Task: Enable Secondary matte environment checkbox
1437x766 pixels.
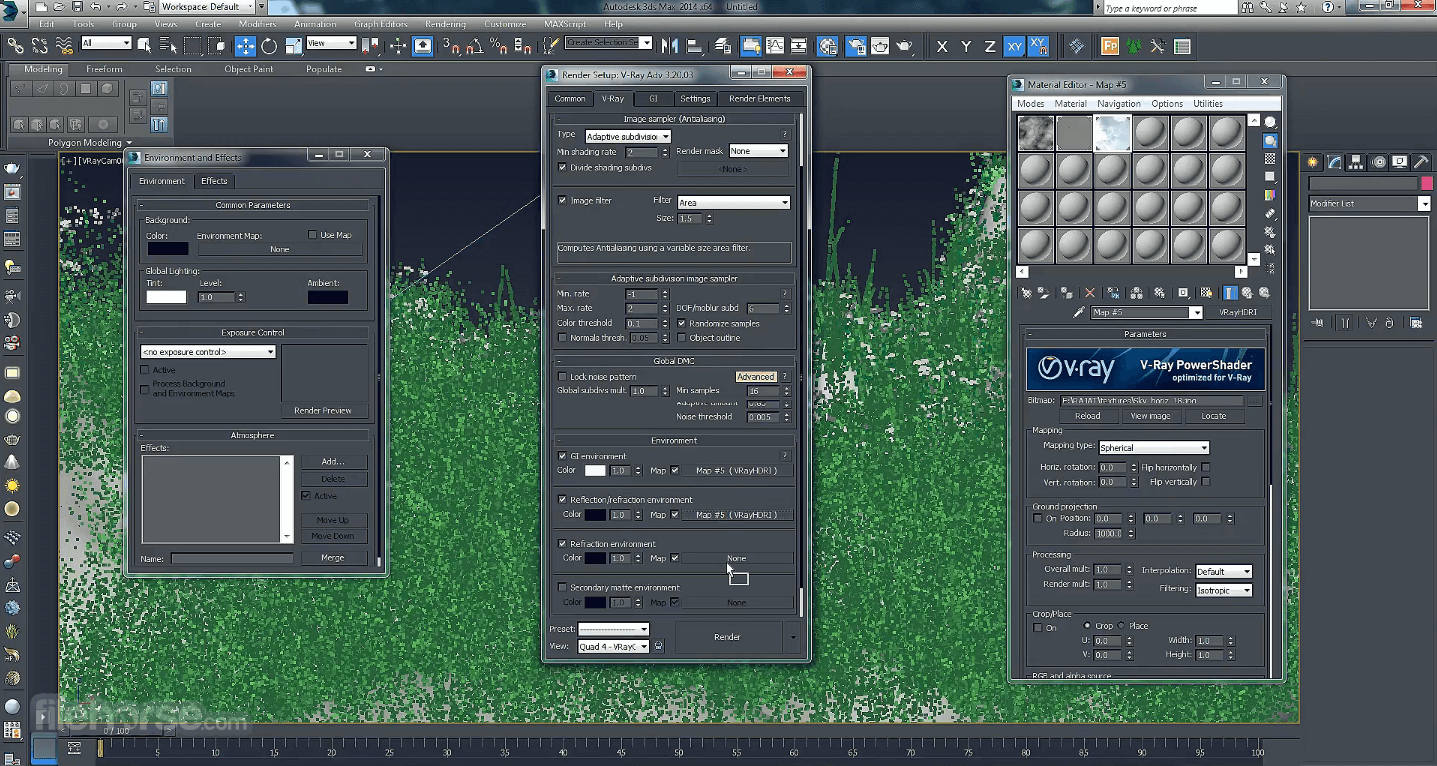Action: pyautogui.click(x=562, y=587)
